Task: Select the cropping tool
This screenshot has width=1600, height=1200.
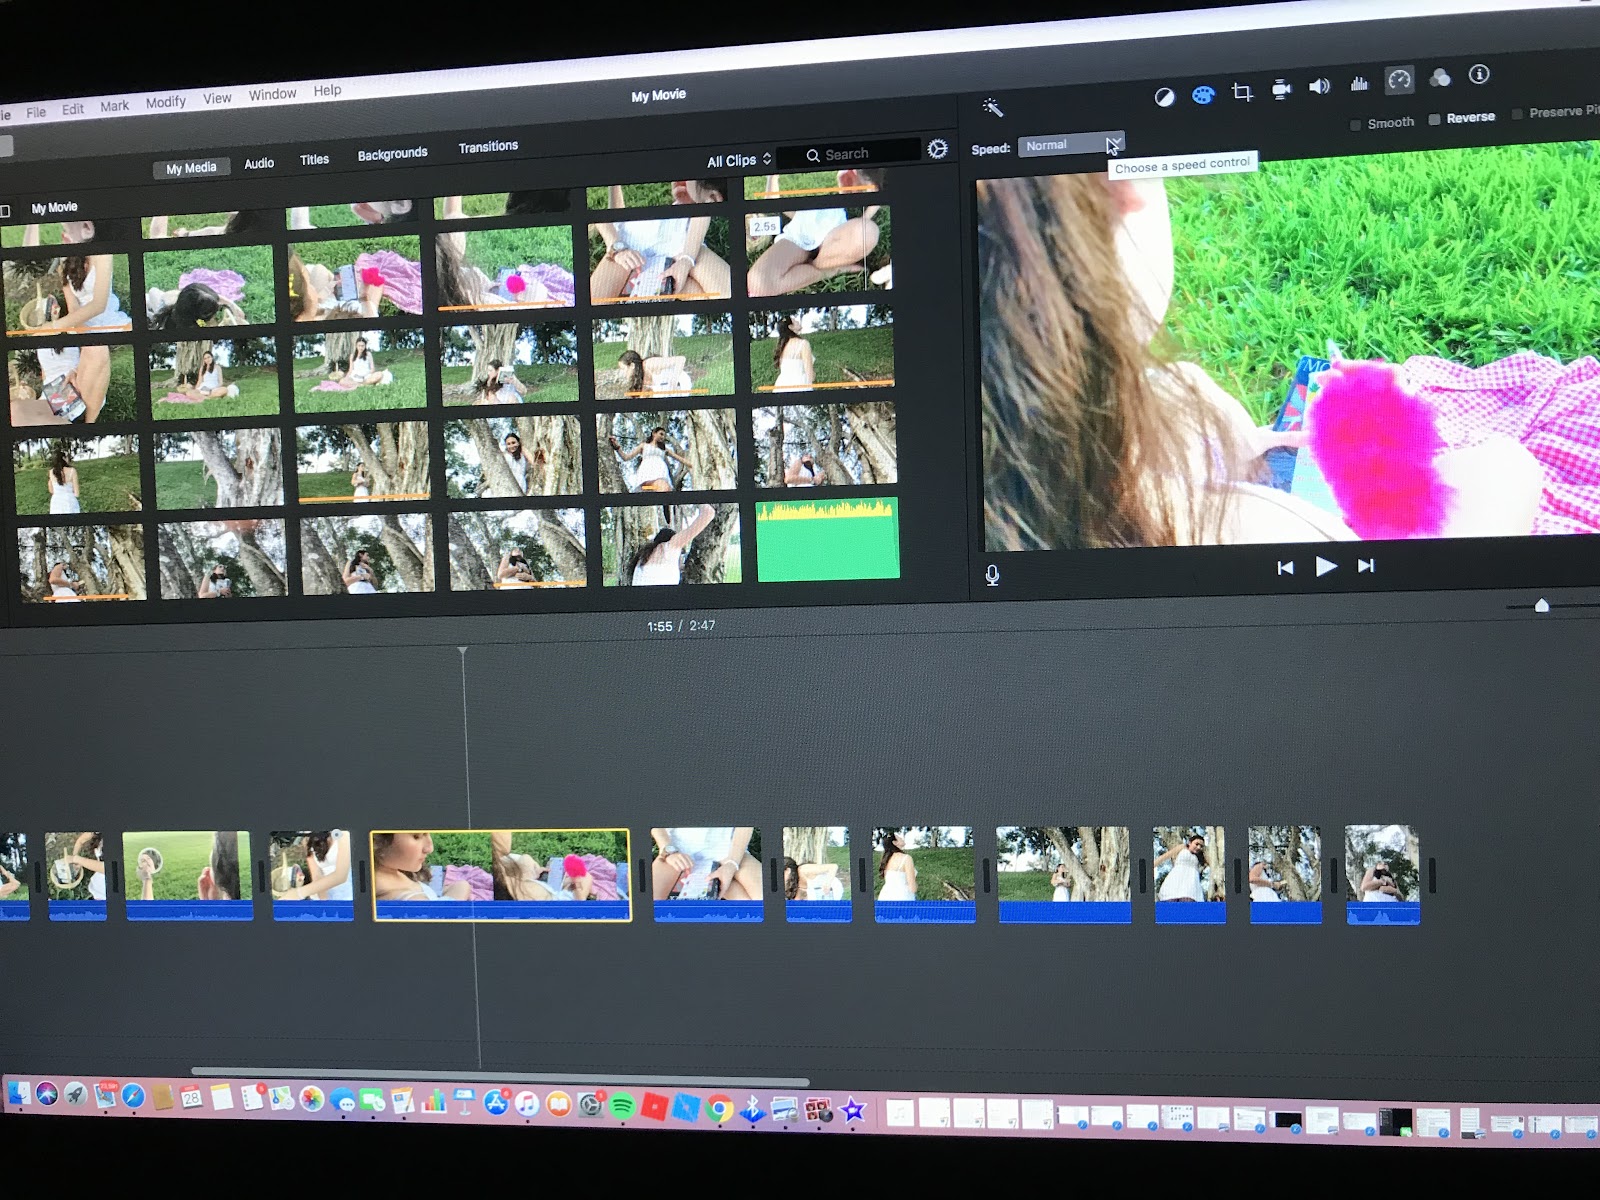Action: (x=1242, y=92)
